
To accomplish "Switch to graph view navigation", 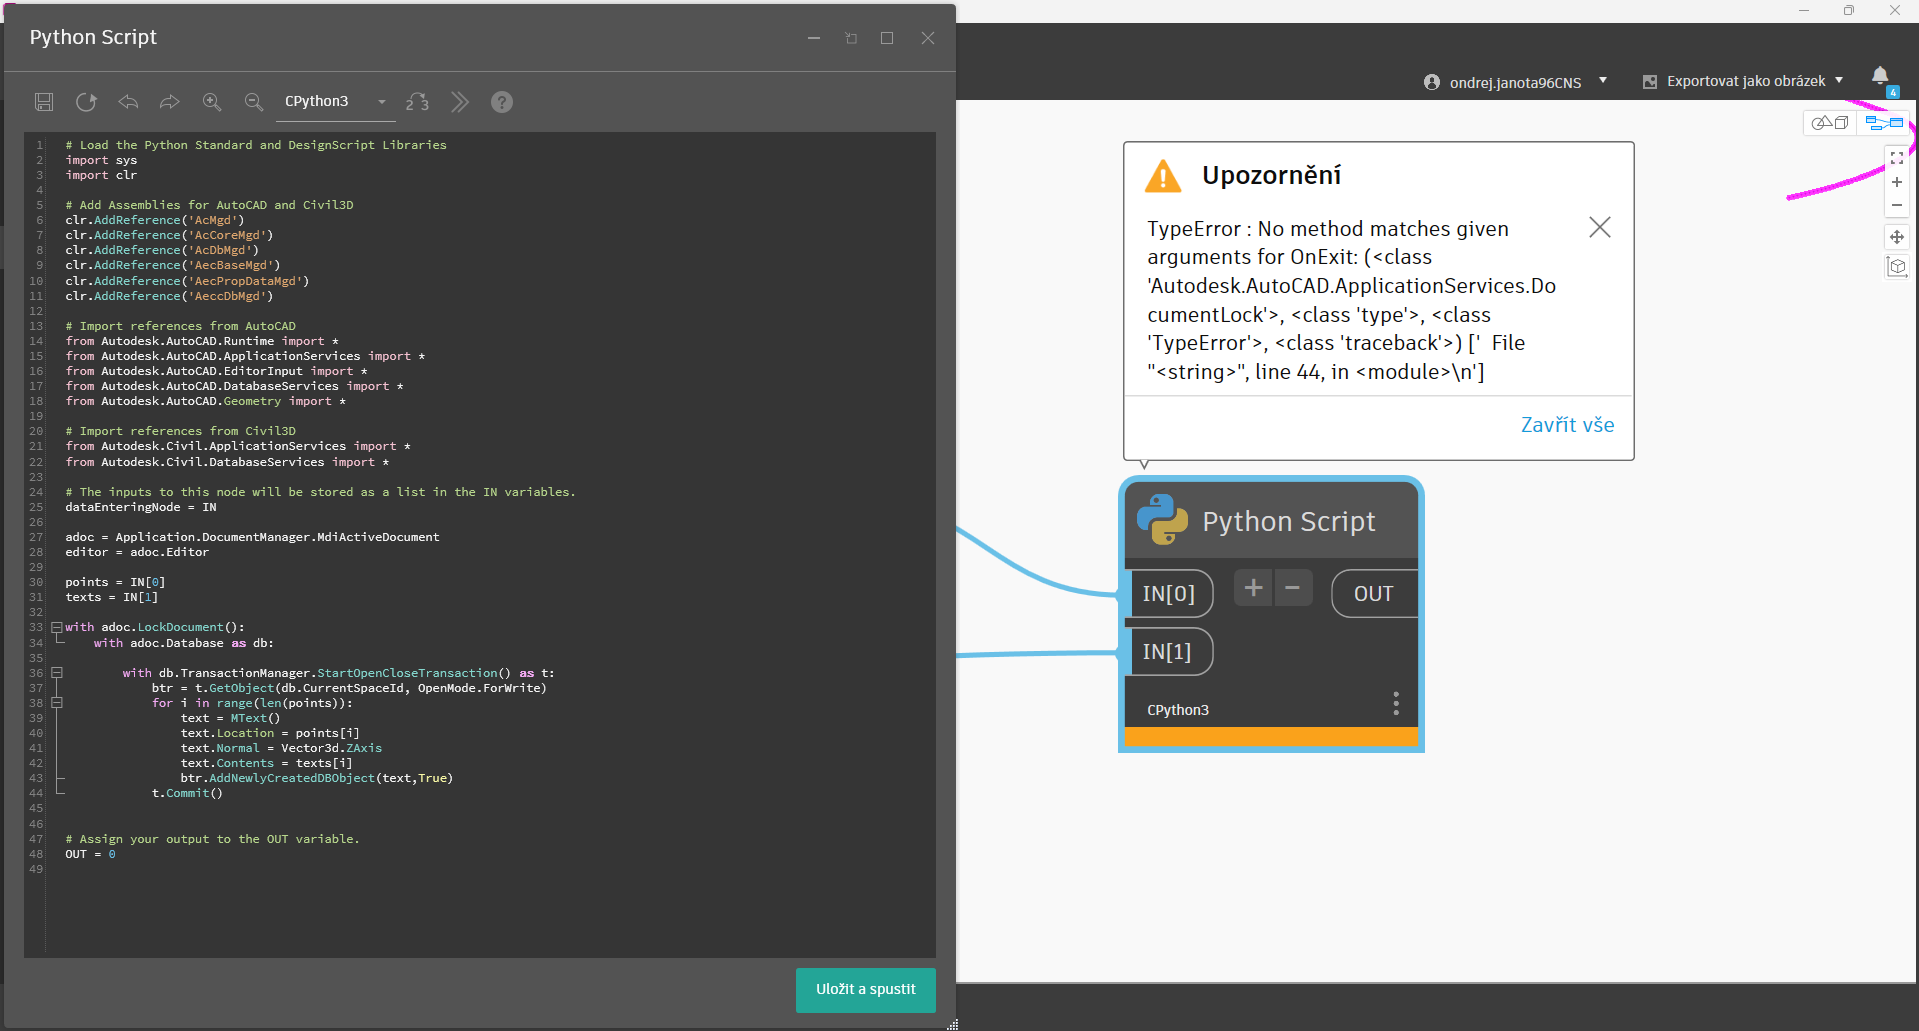I will click(x=1883, y=123).
